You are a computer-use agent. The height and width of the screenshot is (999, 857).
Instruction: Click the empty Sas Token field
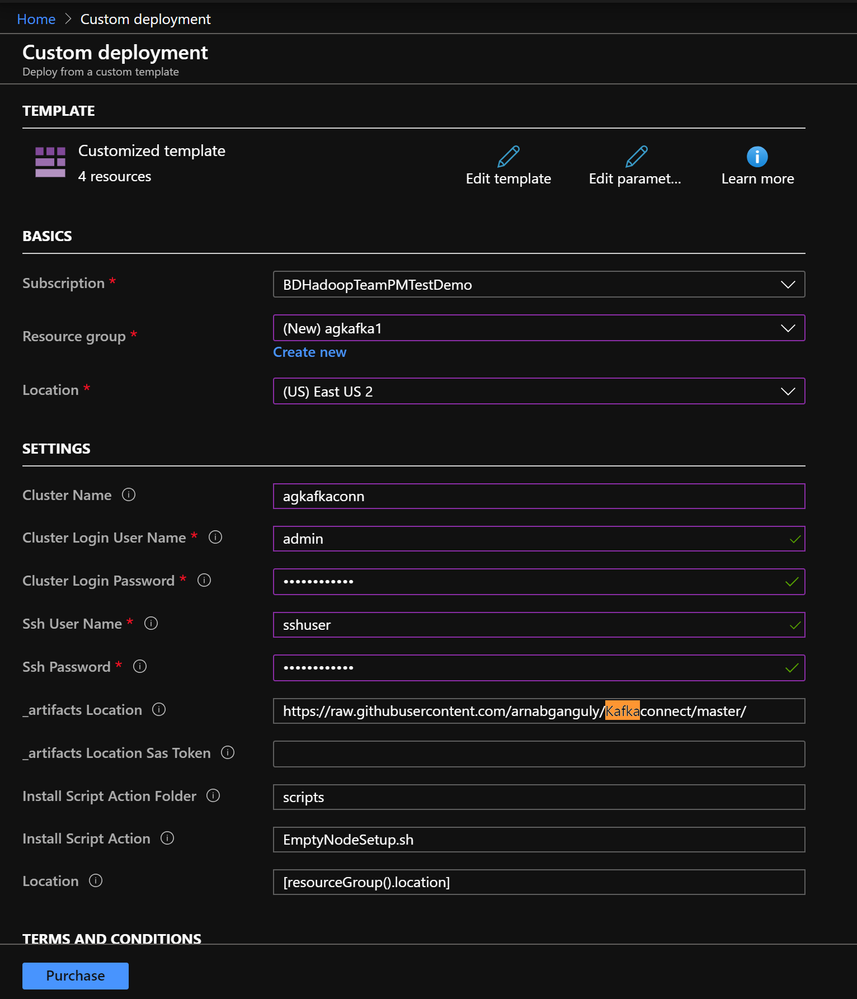pos(539,754)
